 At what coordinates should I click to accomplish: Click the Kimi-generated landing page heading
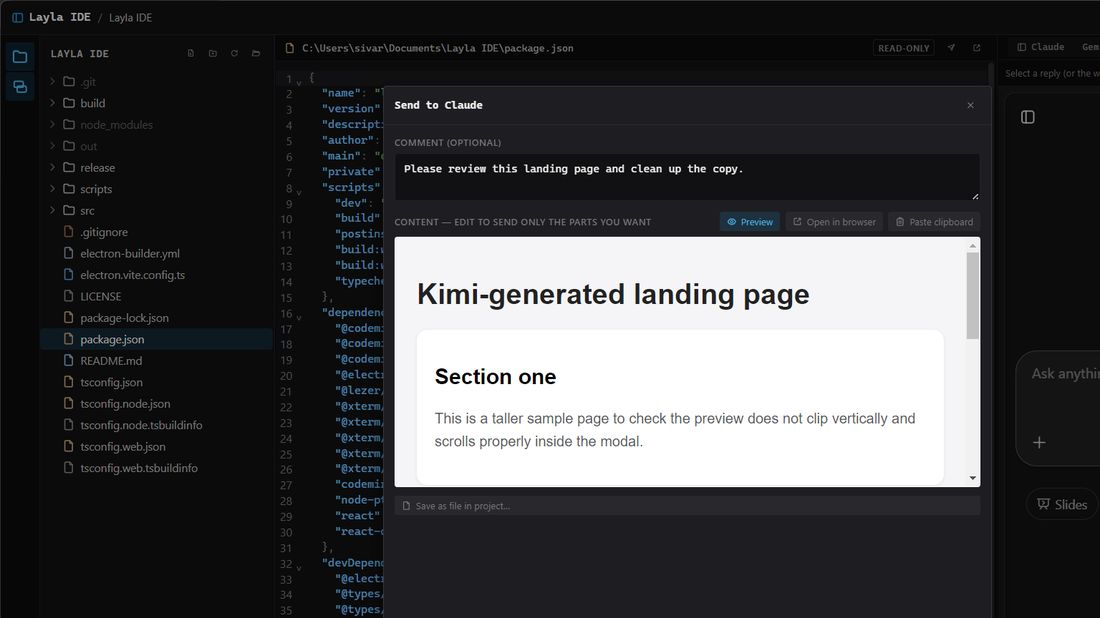[x=613, y=295]
